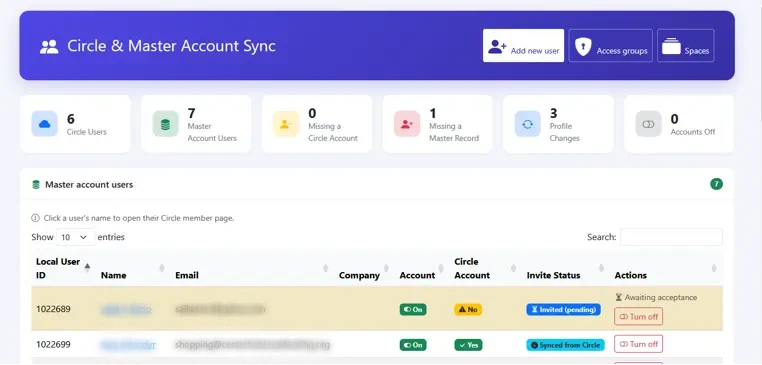The height and width of the screenshot is (365, 762).
Task: Click the Profile Changes card label
Action: click(x=565, y=132)
